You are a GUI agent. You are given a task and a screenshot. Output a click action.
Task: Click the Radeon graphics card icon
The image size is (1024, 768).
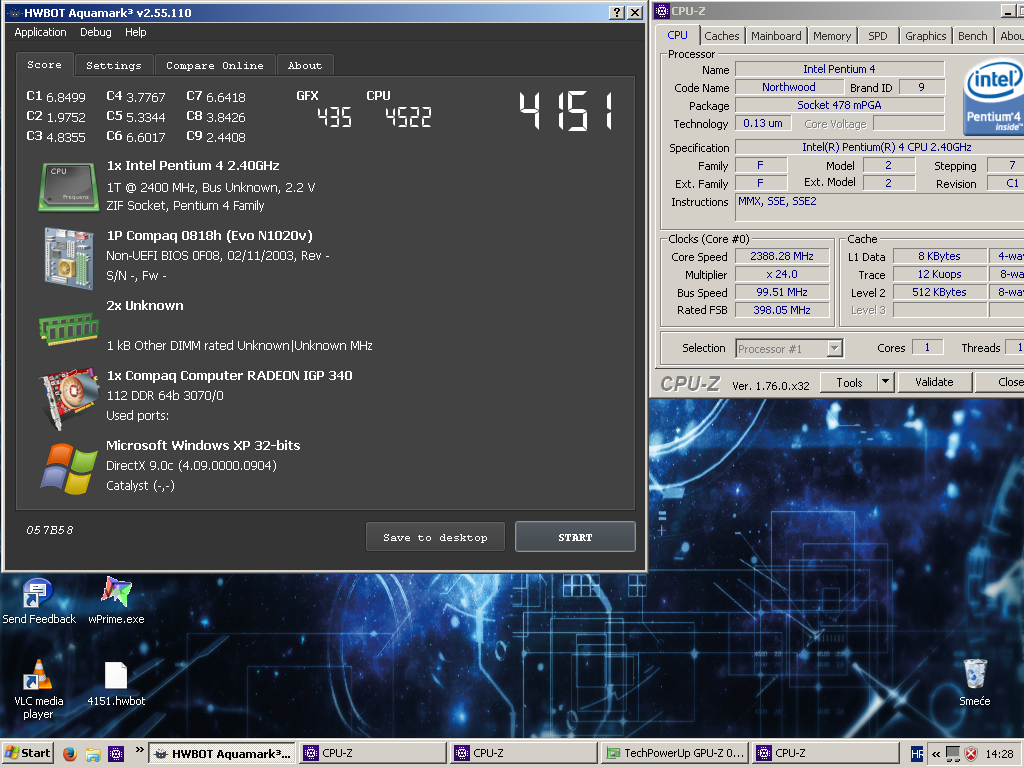point(69,398)
